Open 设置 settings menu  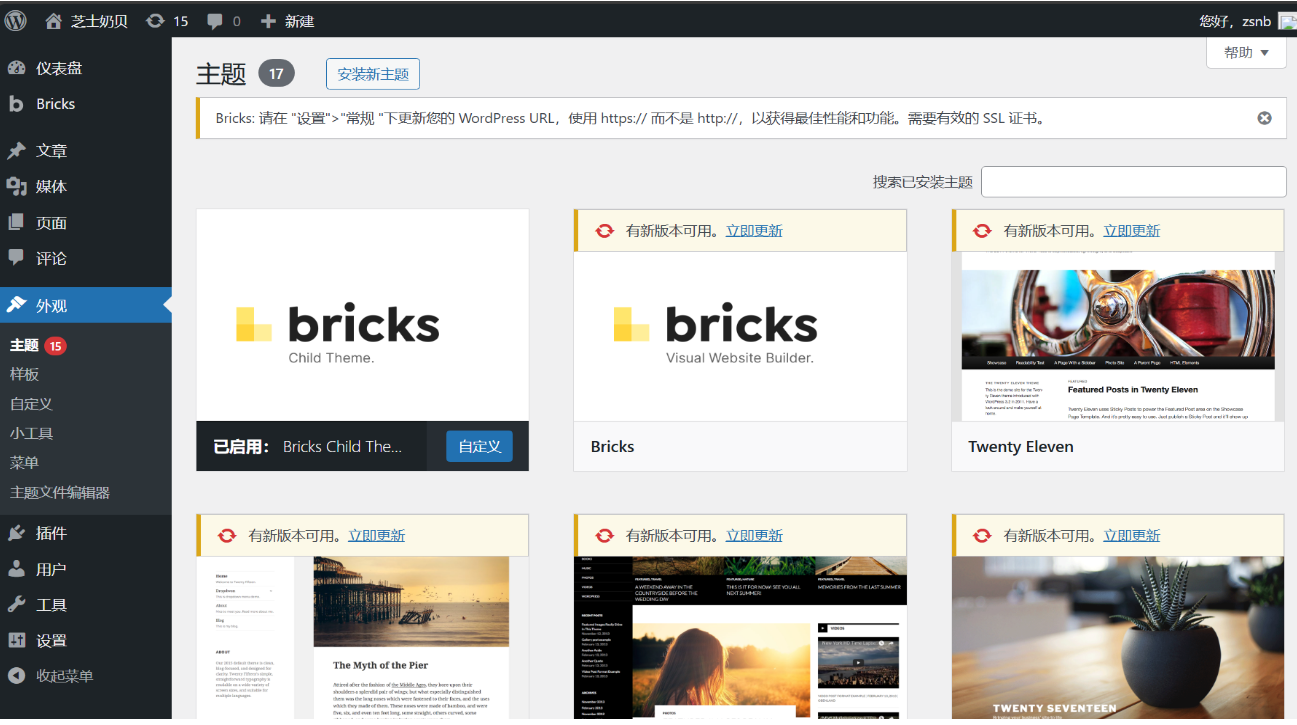tap(51, 640)
